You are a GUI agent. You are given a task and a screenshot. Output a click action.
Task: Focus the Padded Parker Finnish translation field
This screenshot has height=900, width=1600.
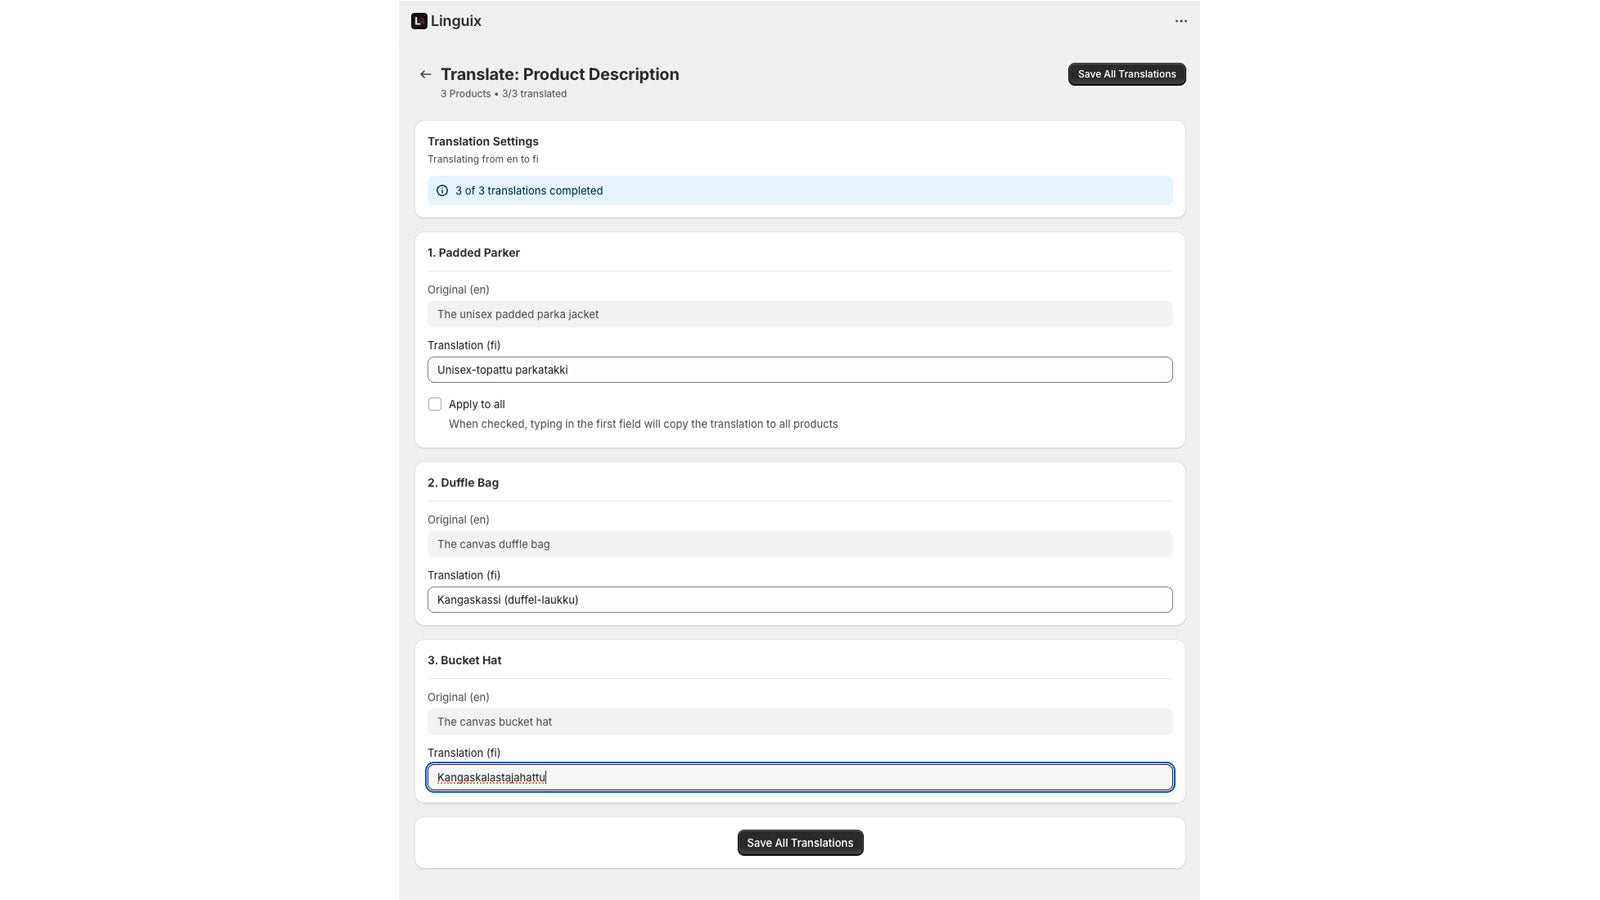[799, 370]
